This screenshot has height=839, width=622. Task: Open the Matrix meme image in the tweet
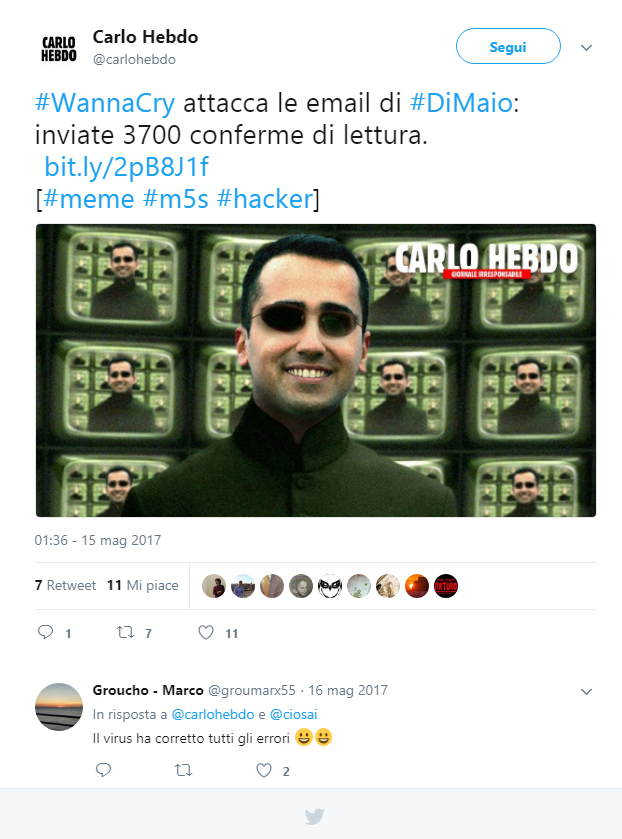click(x=316, y=370)
